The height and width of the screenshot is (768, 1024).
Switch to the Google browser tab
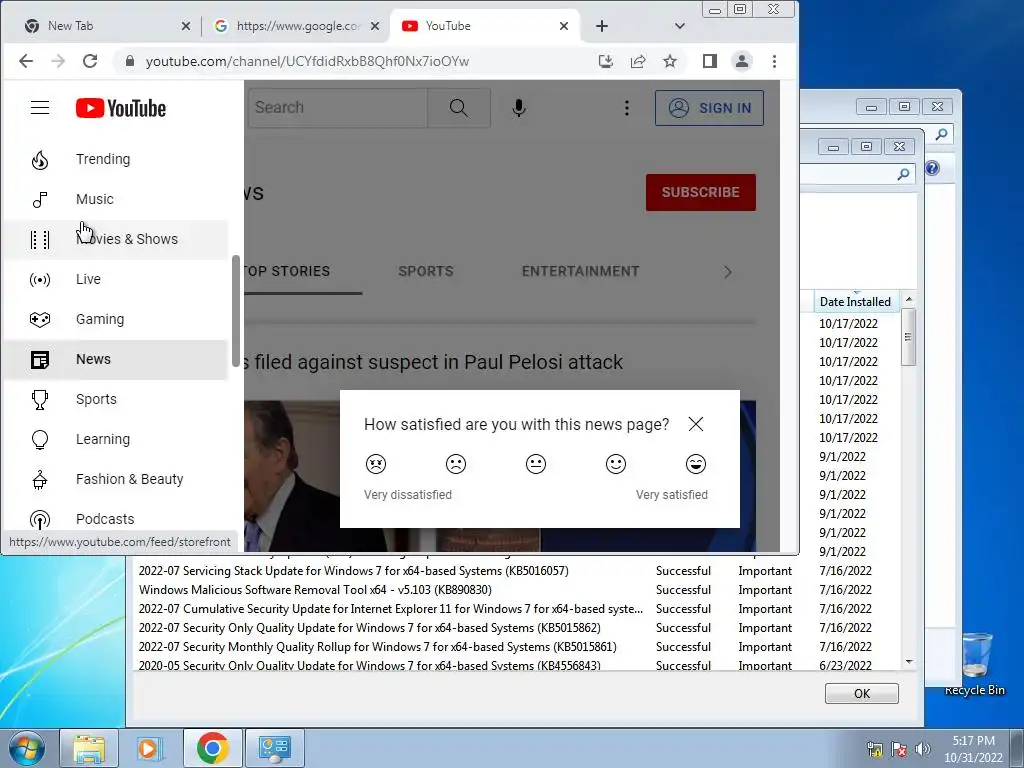(x=293, y=26)
